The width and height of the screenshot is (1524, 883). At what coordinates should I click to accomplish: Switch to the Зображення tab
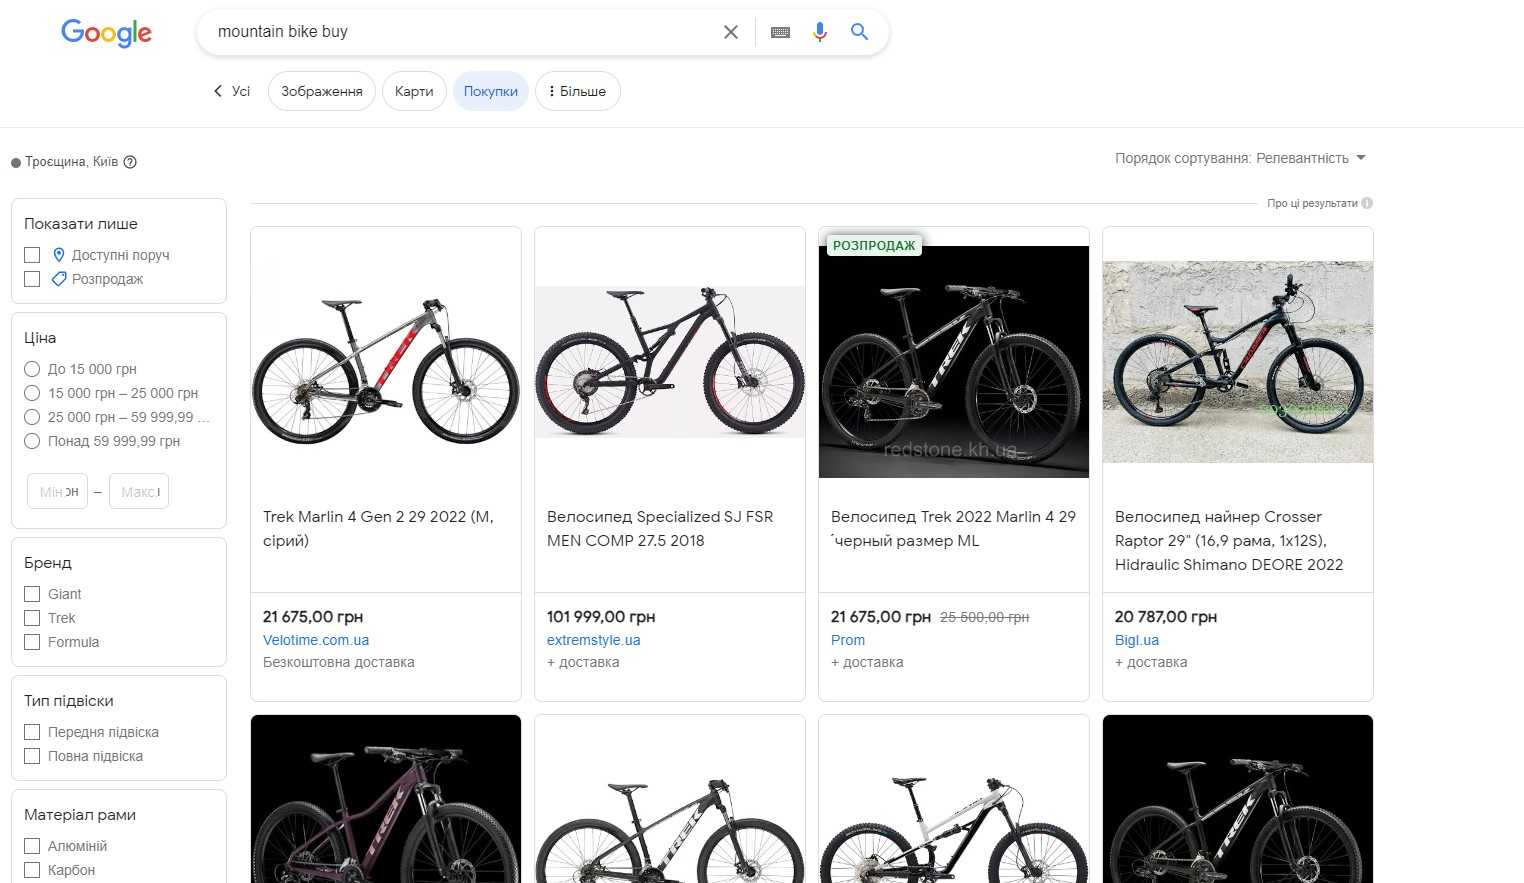(x=321, y=91)
